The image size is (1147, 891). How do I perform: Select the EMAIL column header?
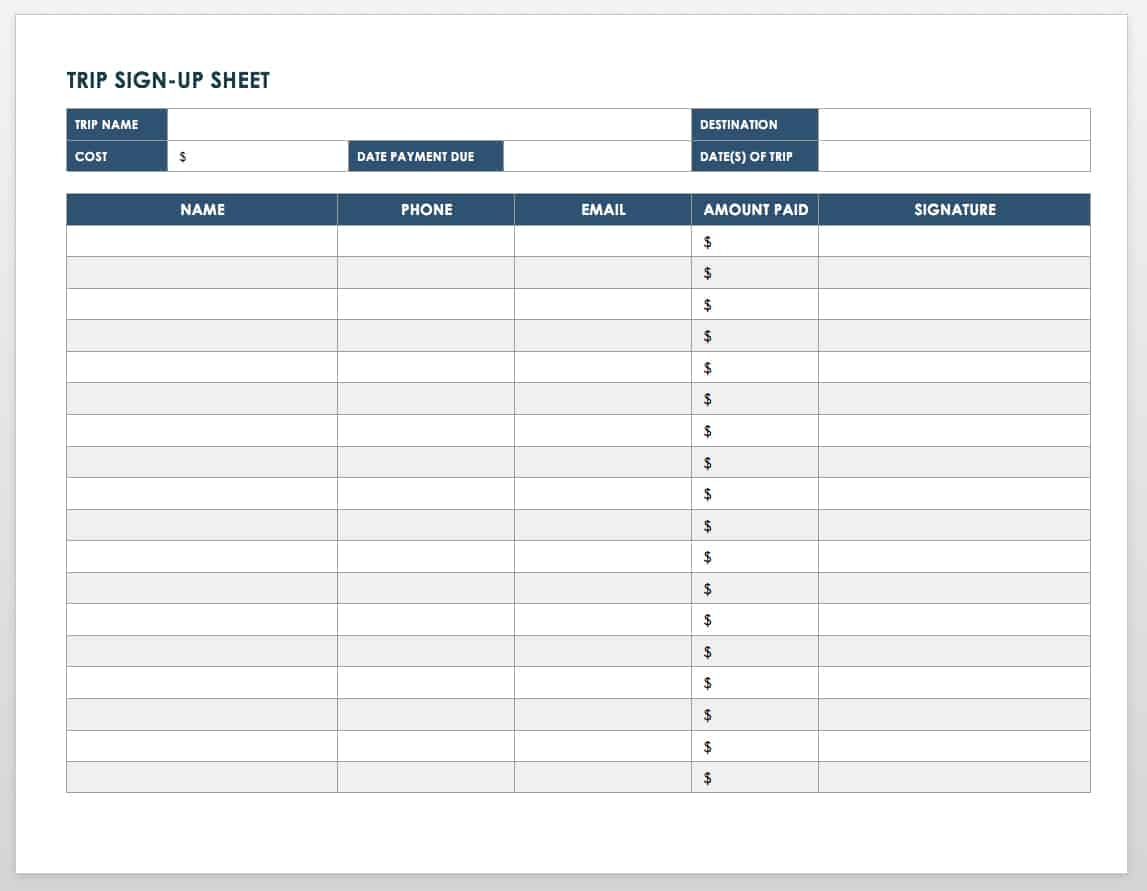click(x=601, y=210)
